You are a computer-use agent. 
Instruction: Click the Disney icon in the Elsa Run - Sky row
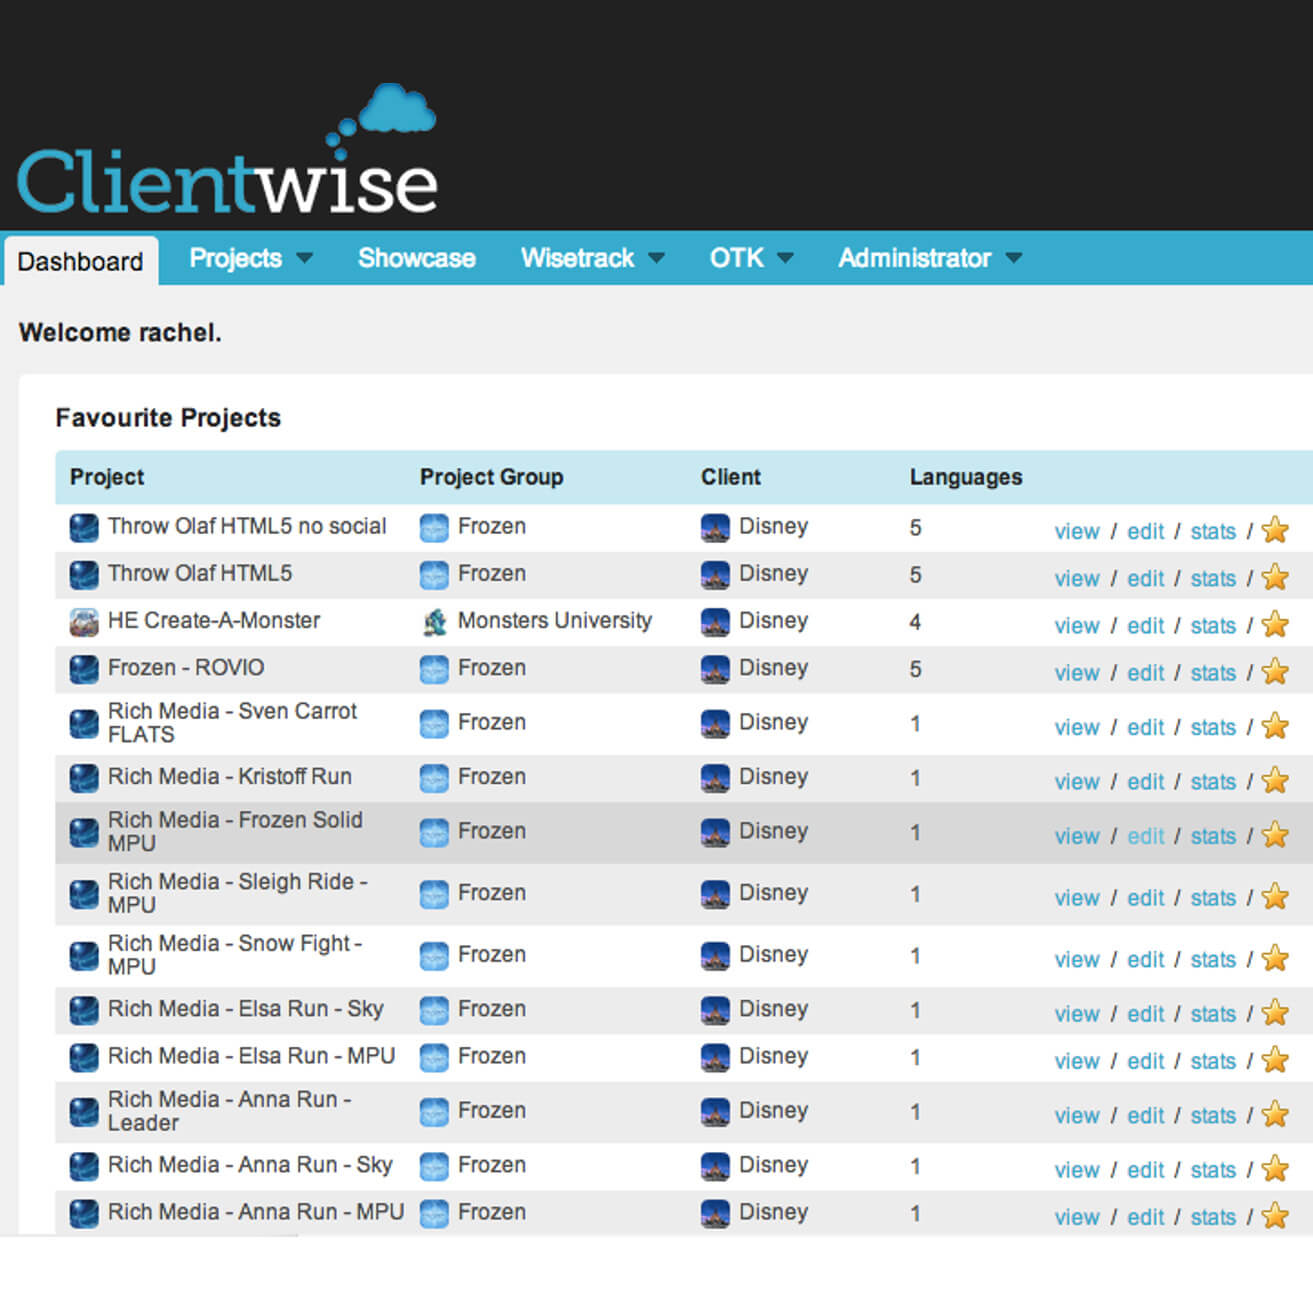715,1010
